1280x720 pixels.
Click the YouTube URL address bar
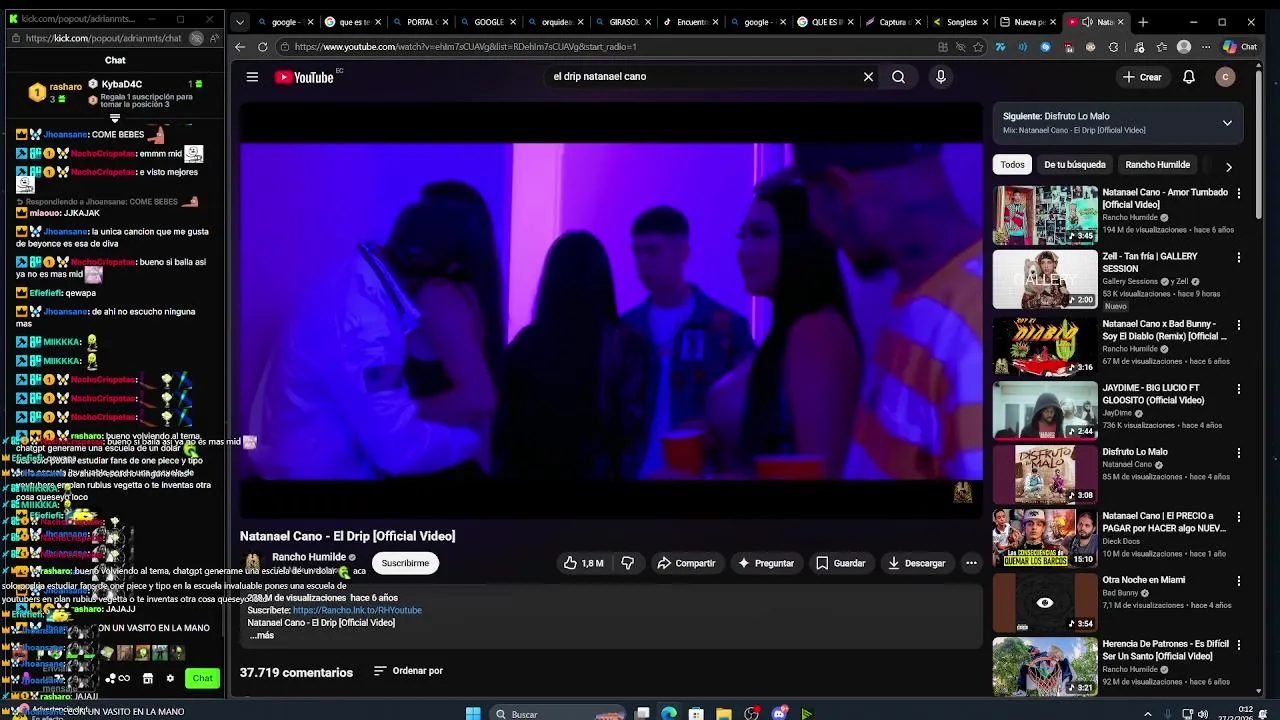pos(600,47)
